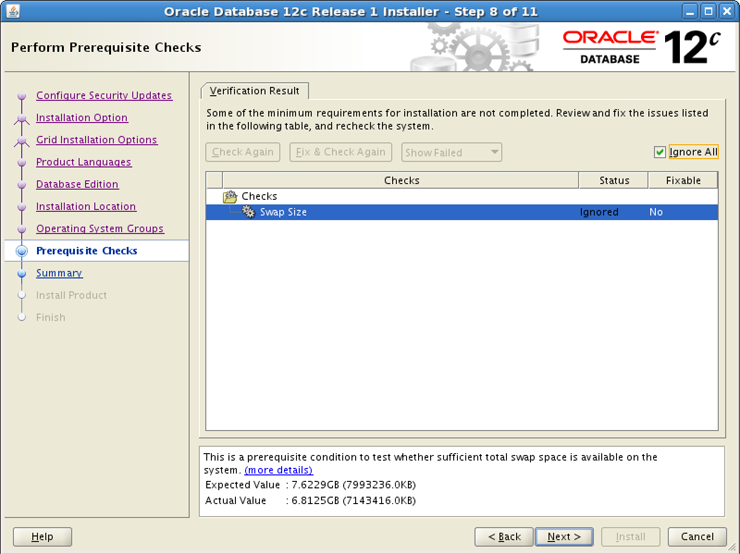Proceed with the Next button
This screenshot has width=740, height=554.
(564, 537)
